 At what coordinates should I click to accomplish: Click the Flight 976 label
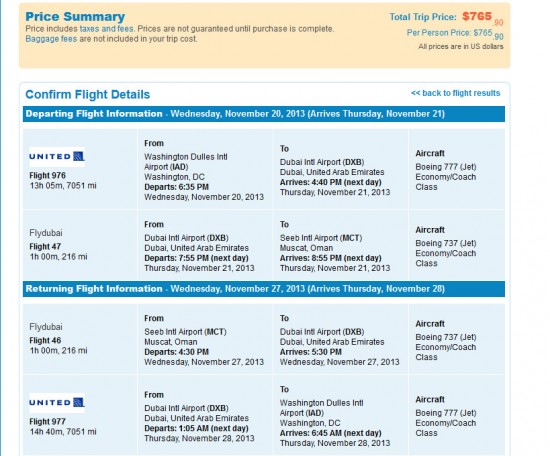tap(47, 176)
